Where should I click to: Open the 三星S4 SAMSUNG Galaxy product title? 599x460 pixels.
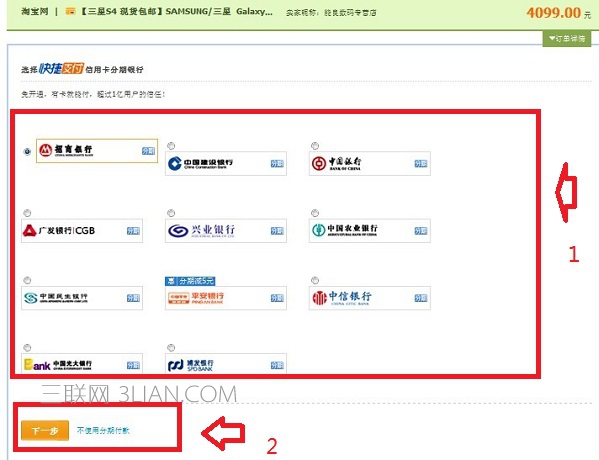[x=176, y=11]
